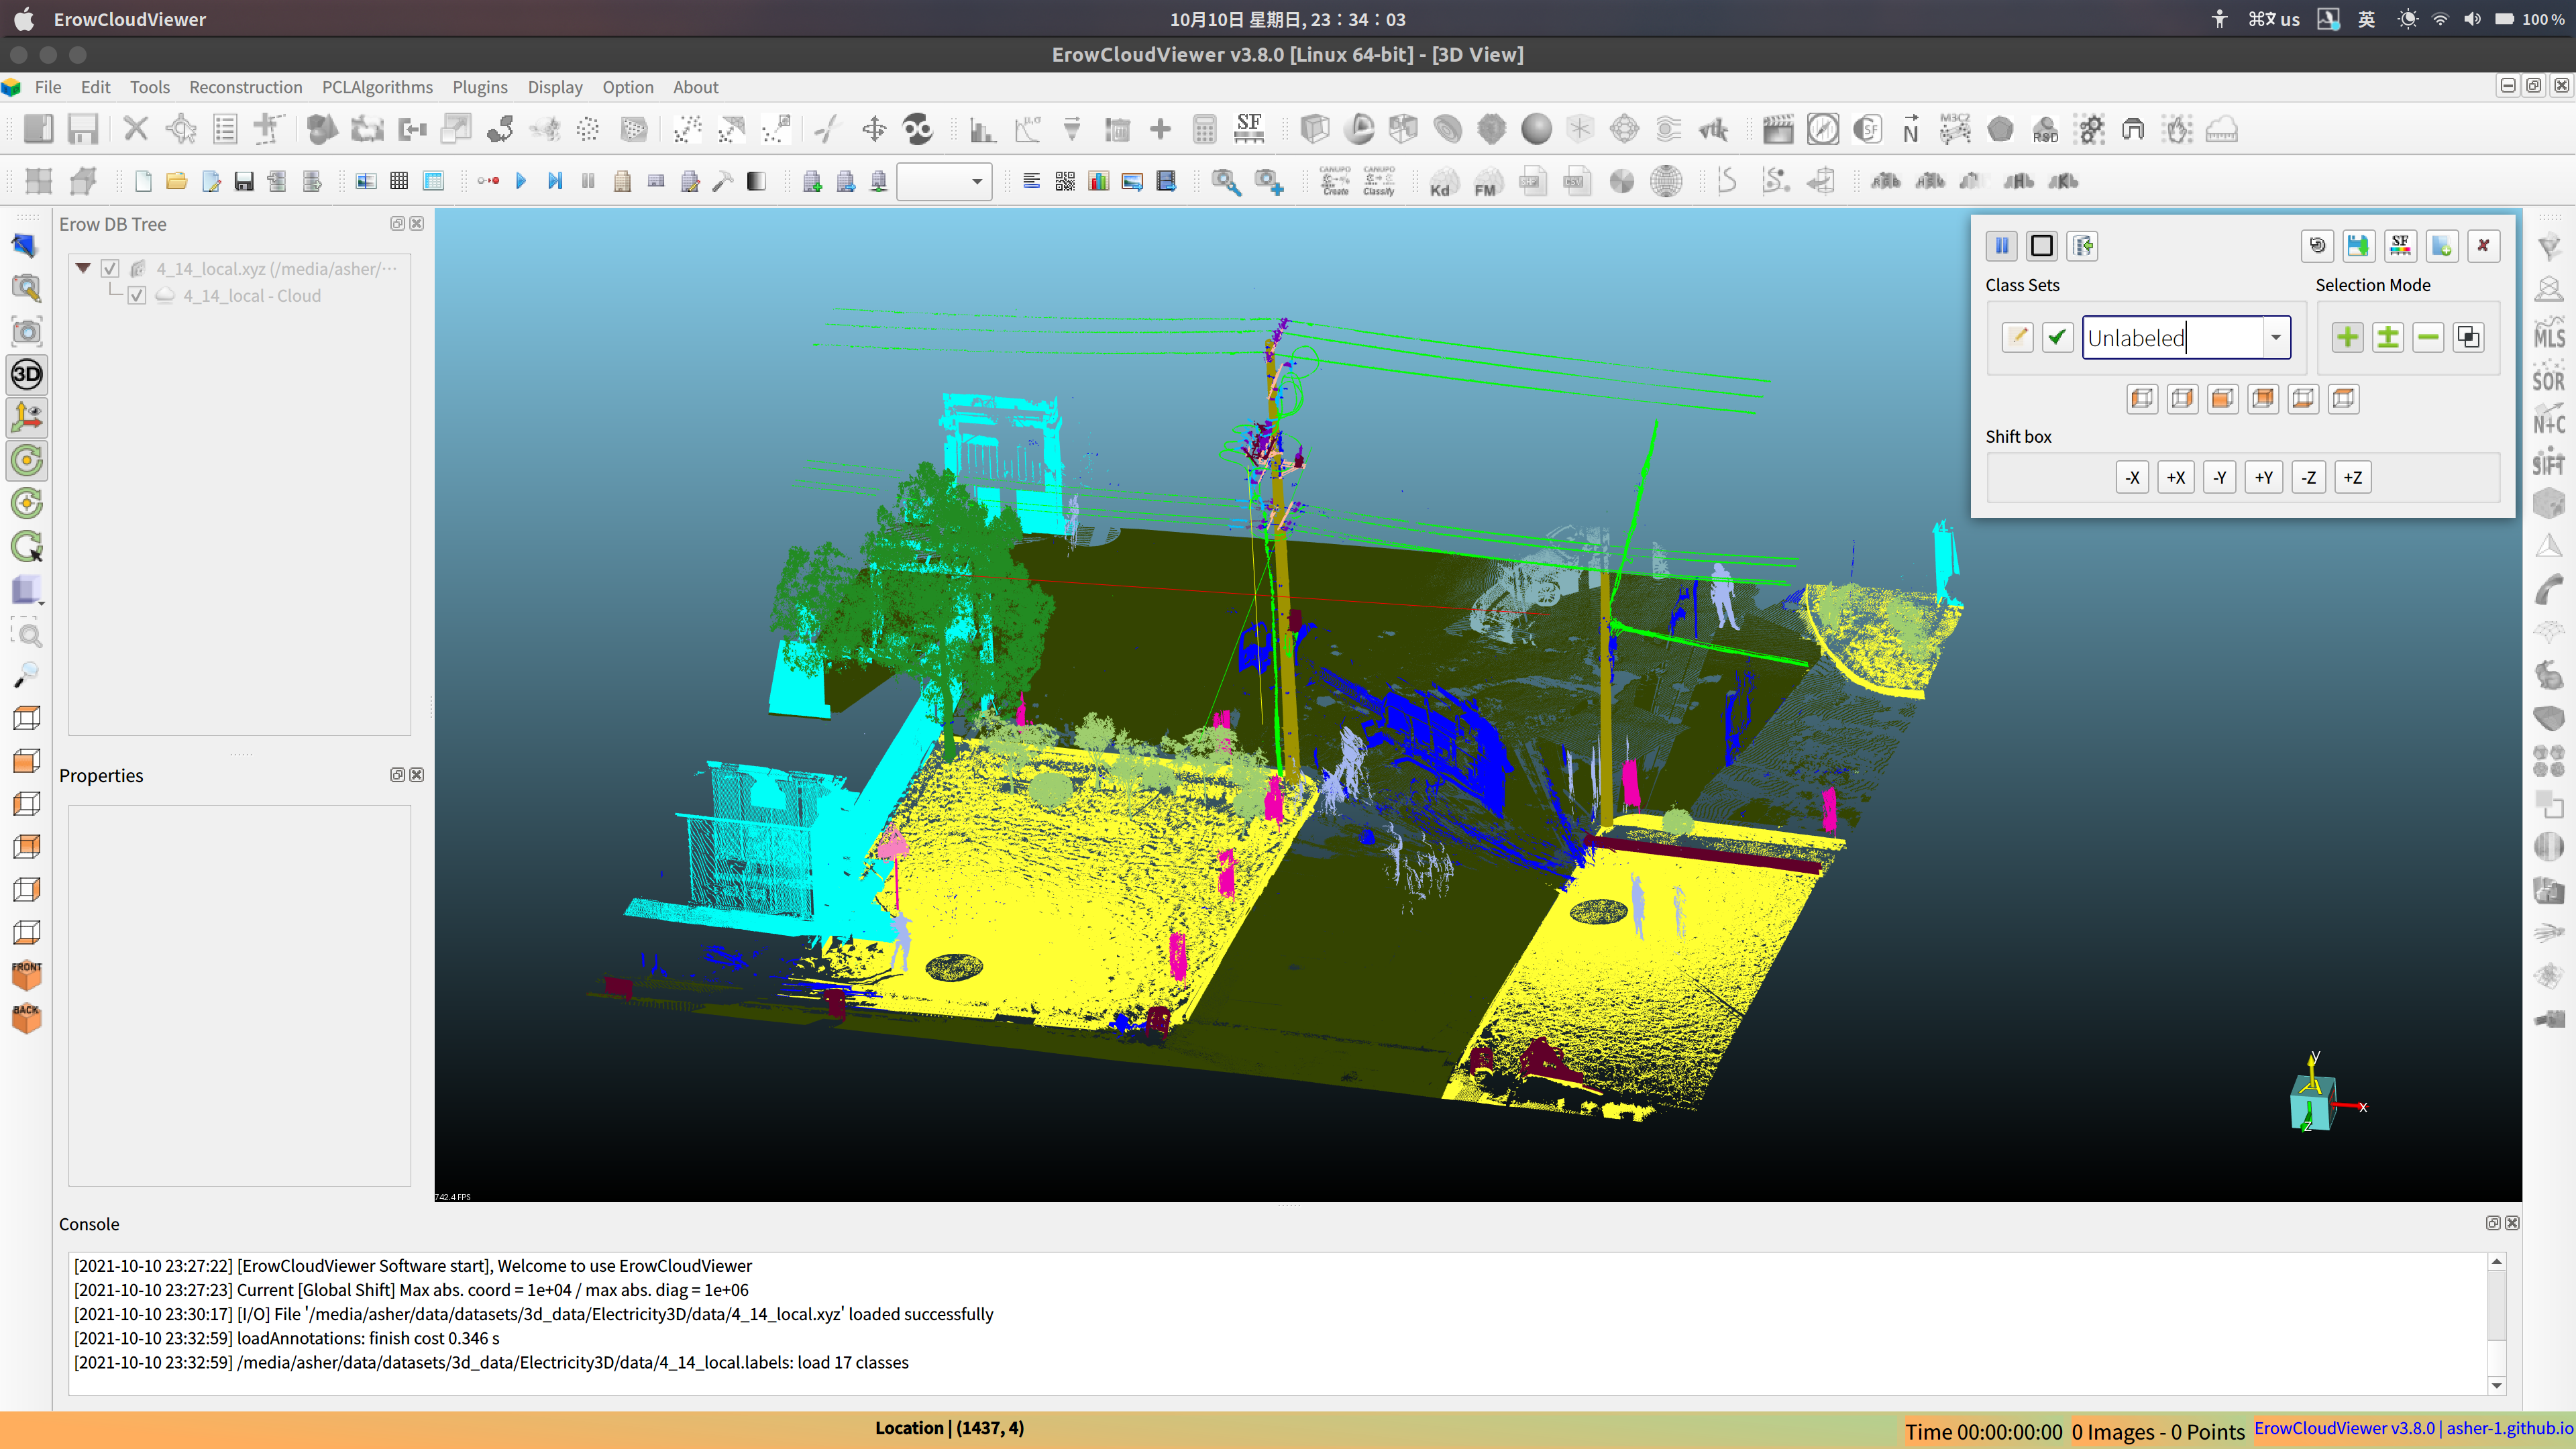Click the pause button in annotation panel
Viewport: 2576px width, 1449px height.
coord(2001,246)
